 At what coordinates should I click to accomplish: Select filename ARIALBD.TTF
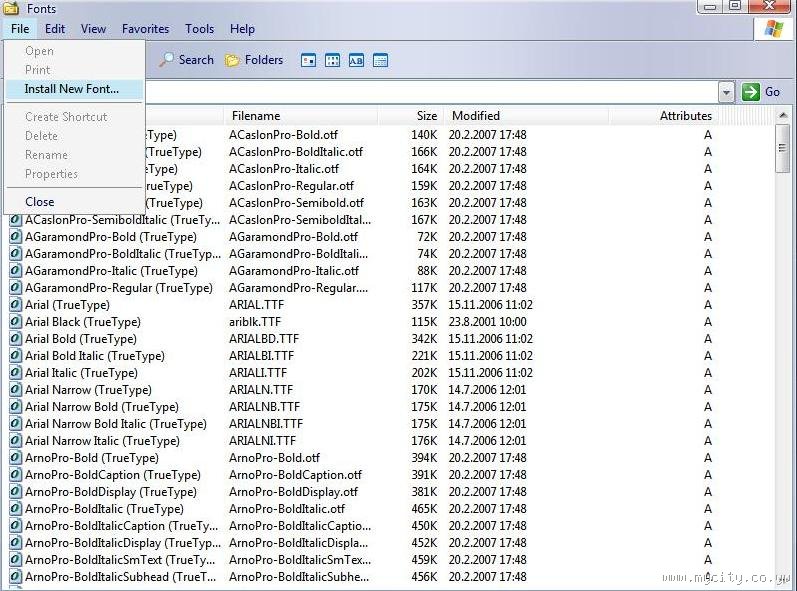point(264,339)
